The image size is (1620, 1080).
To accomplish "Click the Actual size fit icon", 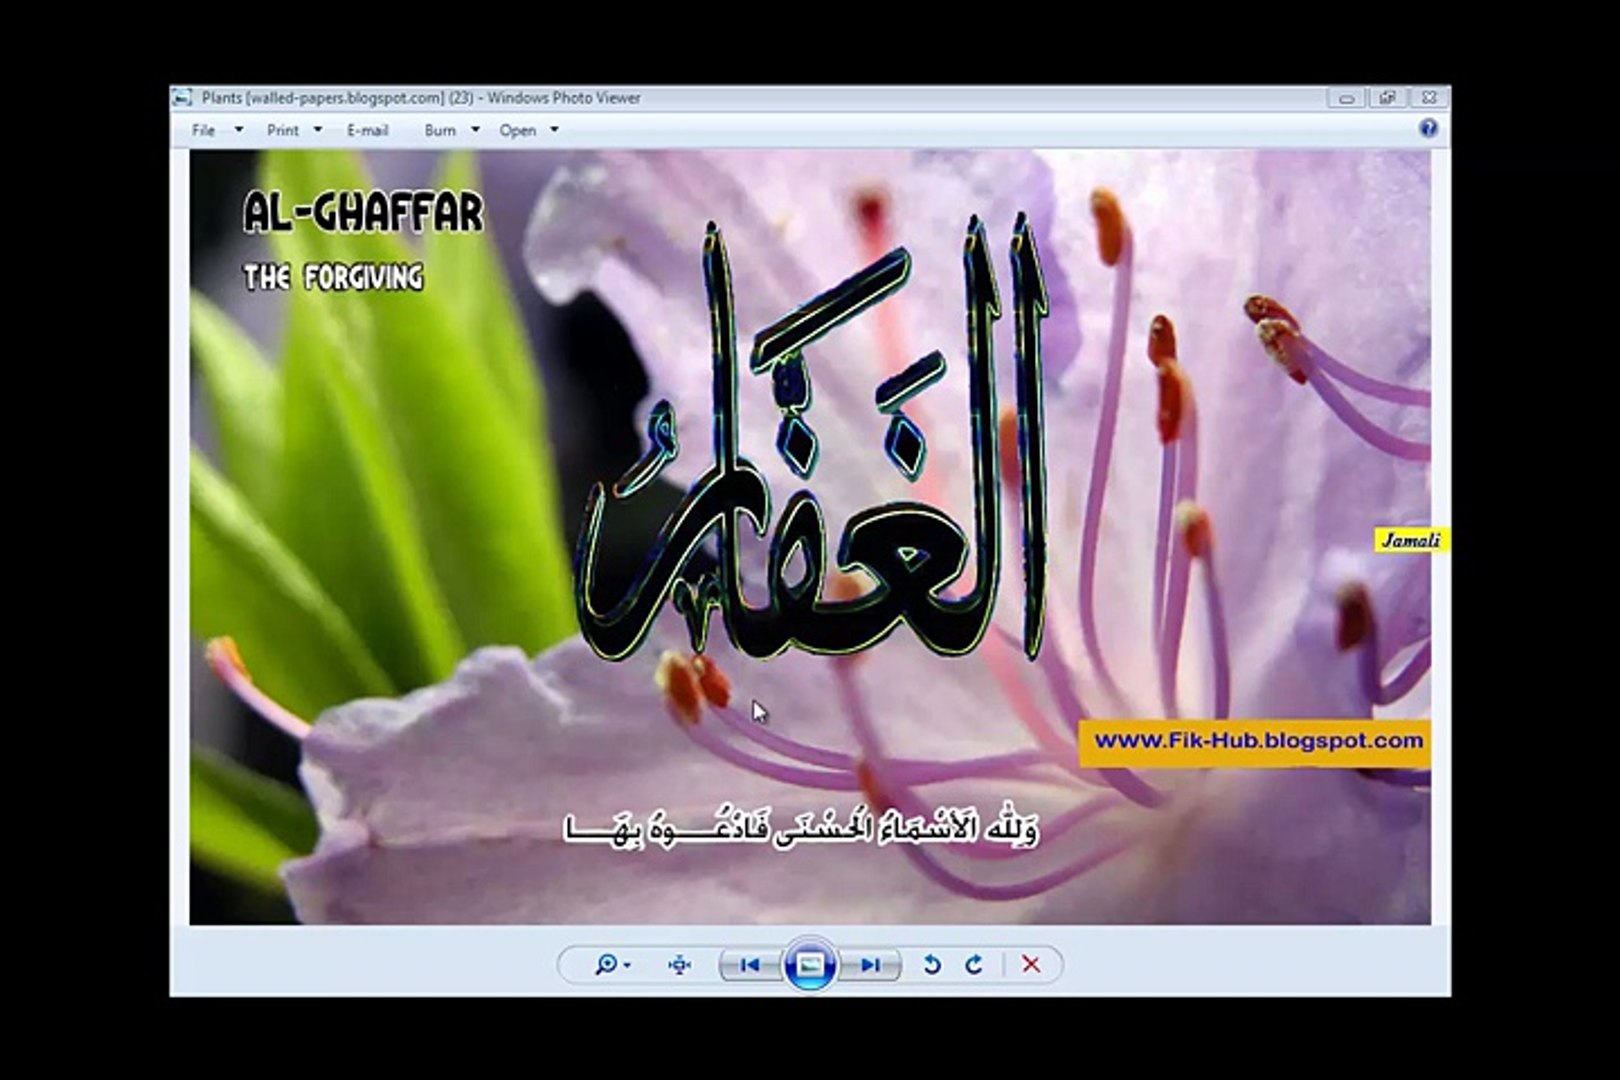I will (680, 965).
